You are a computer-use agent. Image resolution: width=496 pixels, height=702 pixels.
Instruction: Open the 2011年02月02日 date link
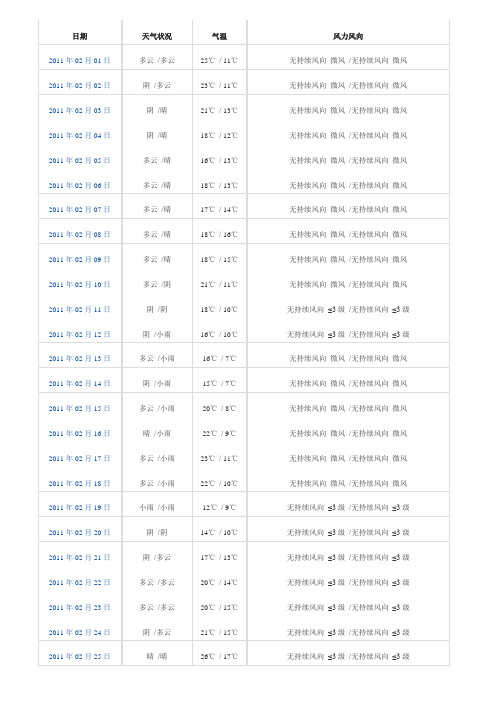[80, 85]
